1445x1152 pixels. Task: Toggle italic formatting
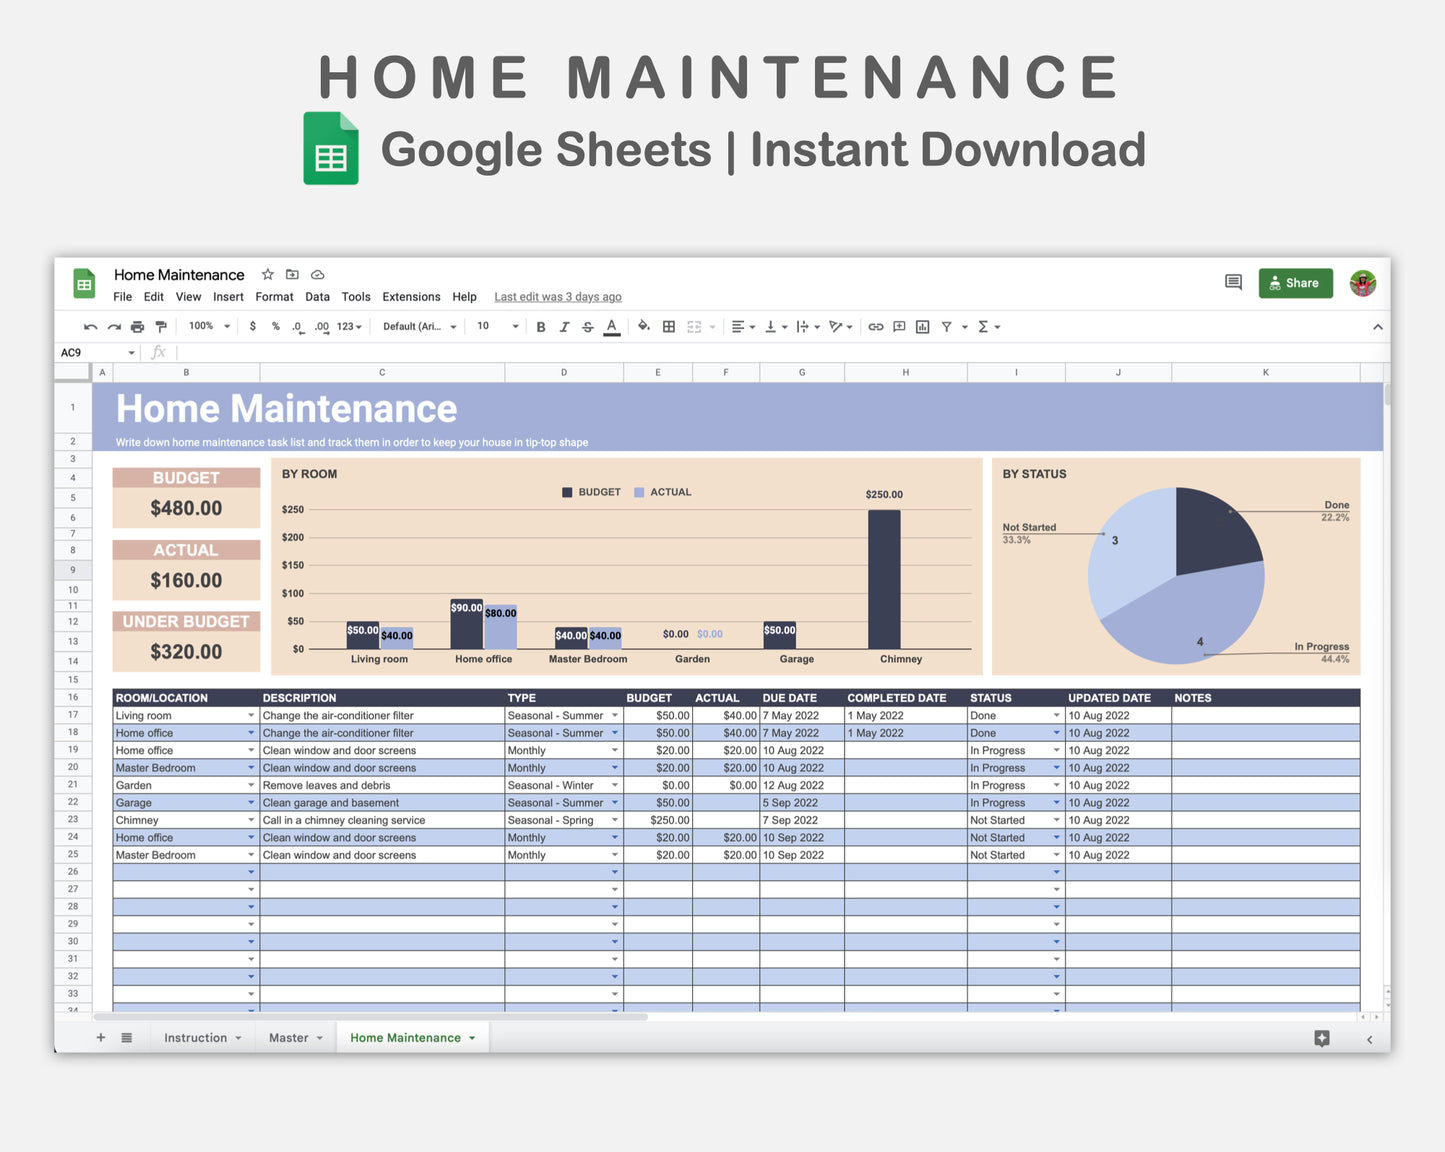(564, 327)
